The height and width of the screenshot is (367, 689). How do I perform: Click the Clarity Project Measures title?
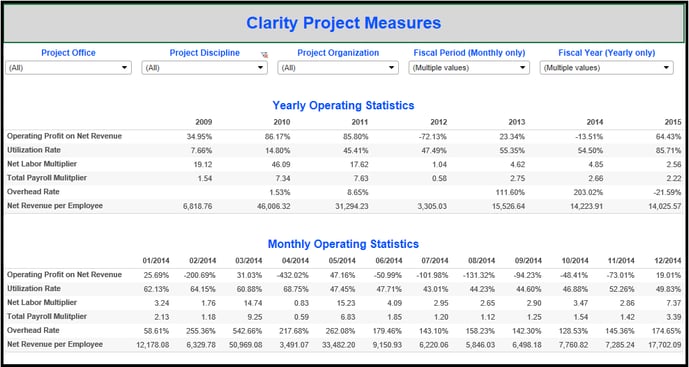coord(344,23)
